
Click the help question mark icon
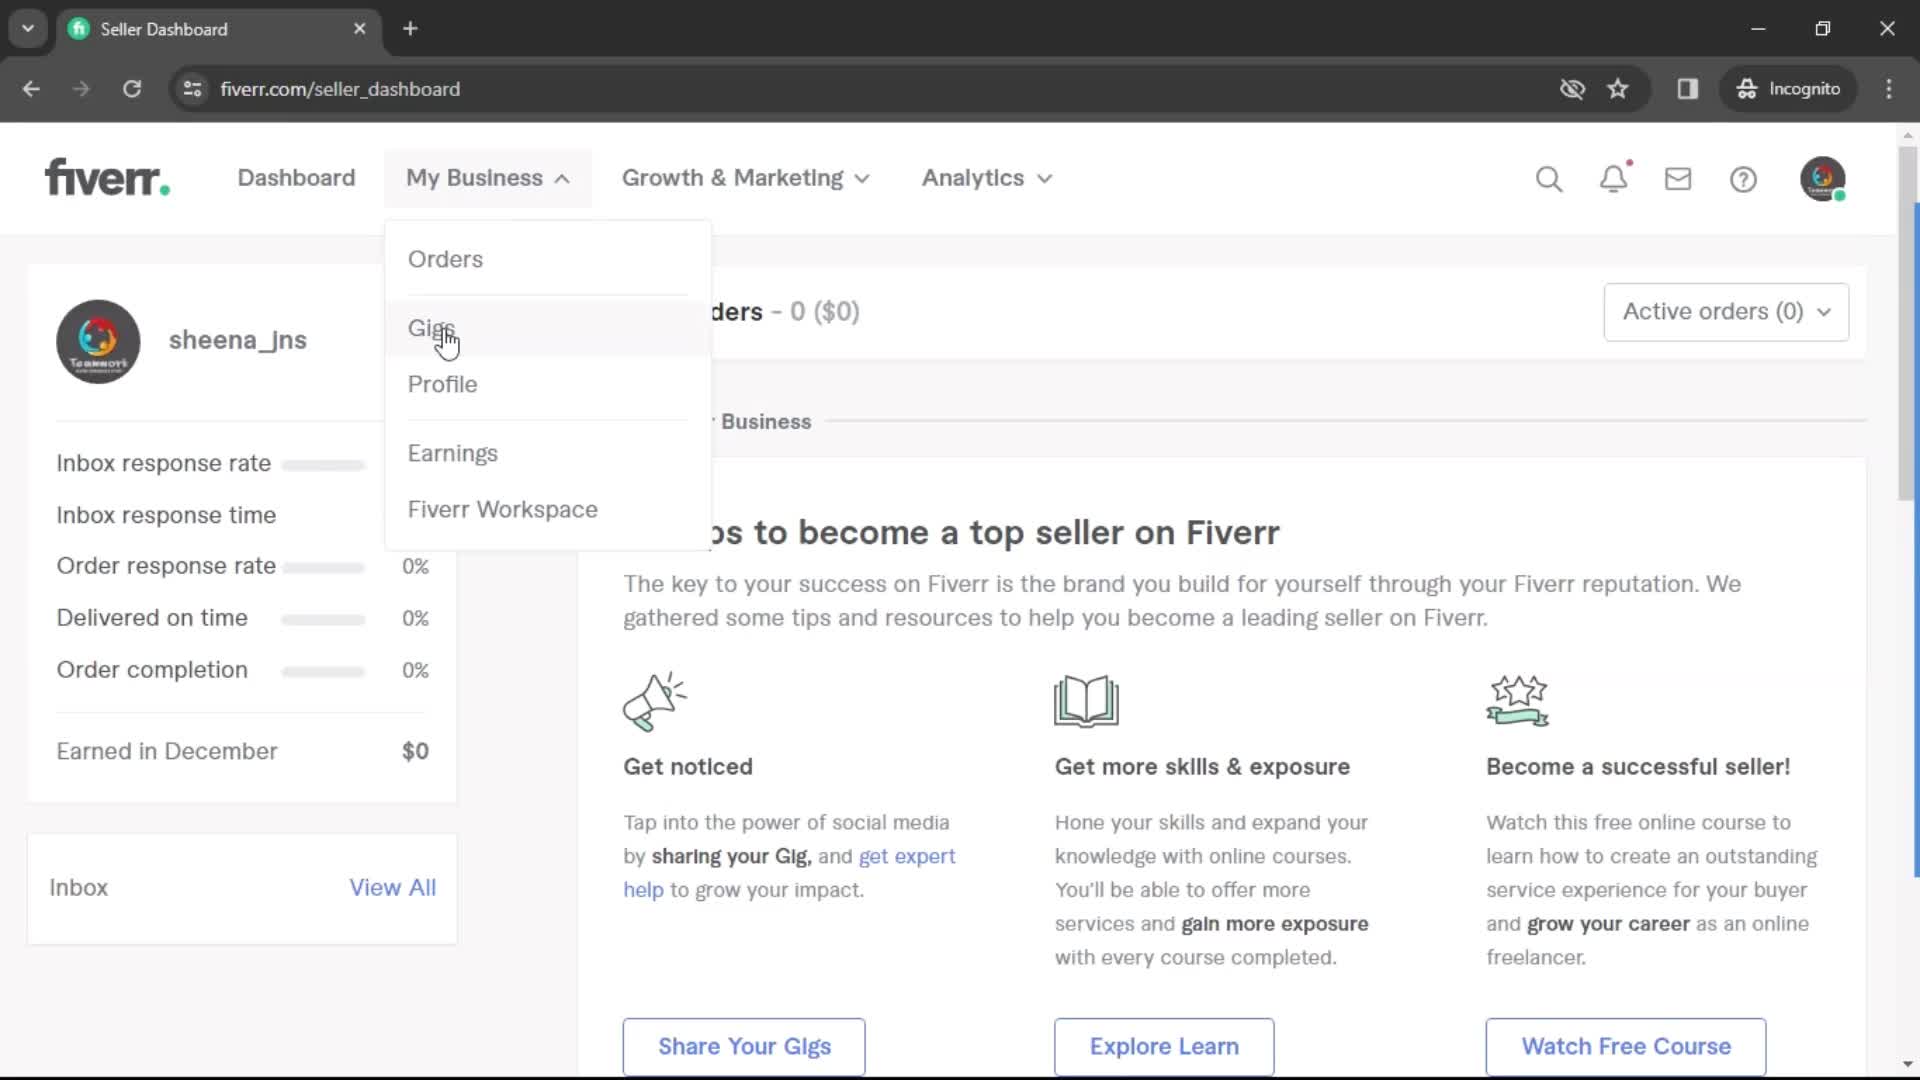pos(1743,178)
